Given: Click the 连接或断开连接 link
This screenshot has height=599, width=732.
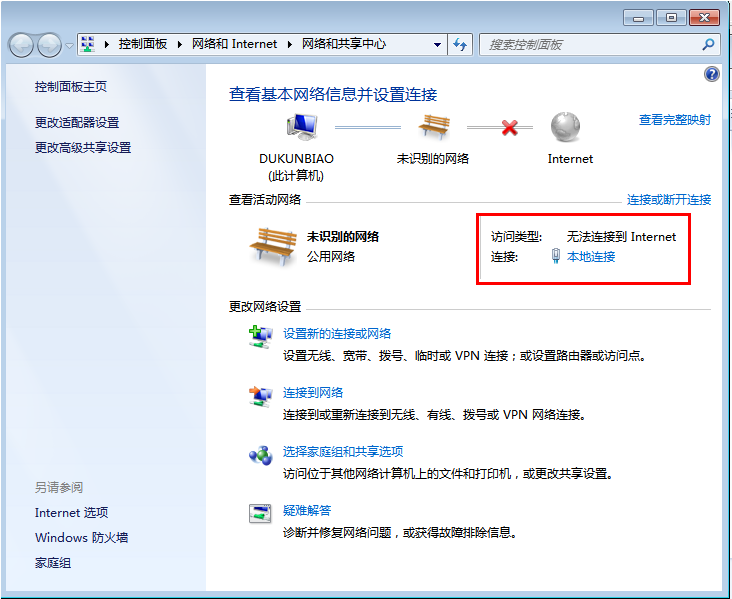Looking at the screenshot, I should [669, 200].
